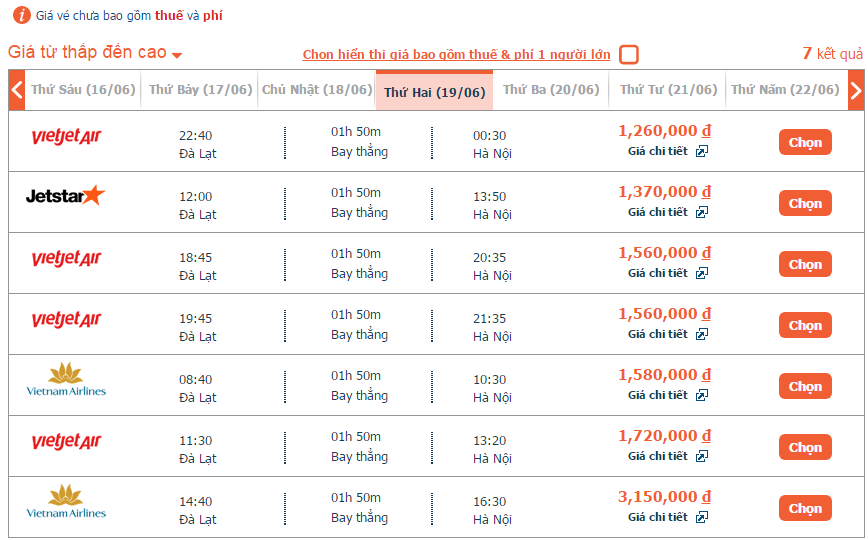Open price detail icon for 3,150,000 flight
The width and height of the screenshot is (868, 540).
(702, 517)
